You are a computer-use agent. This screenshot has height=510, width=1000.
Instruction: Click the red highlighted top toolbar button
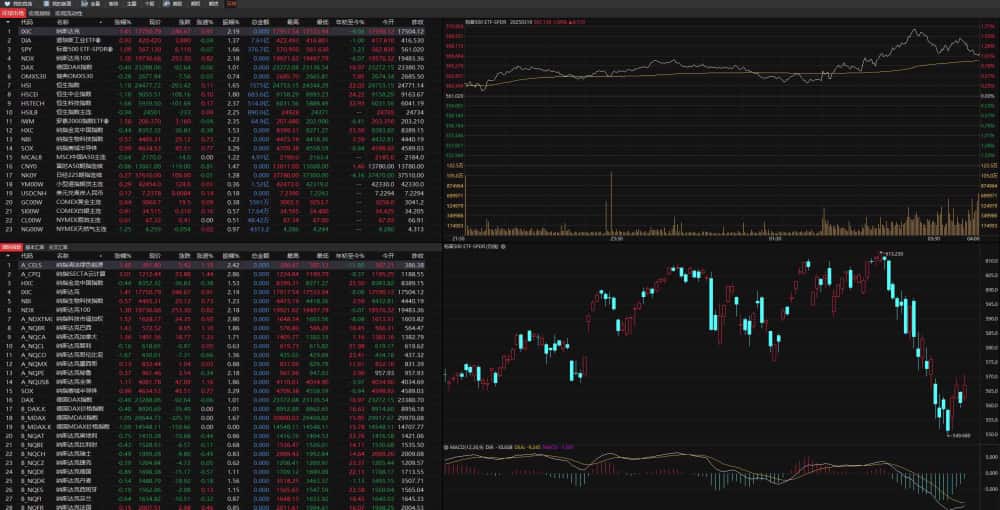[231, 3]
